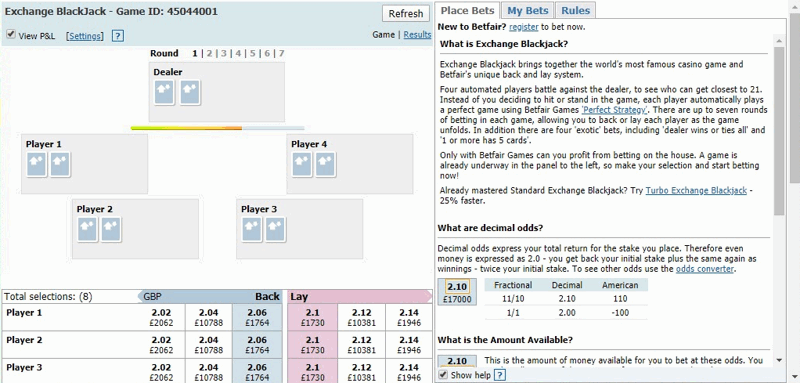
Task: Click Player 1's first face-down card
Action: pyautogui.click(x=37, y=165)
